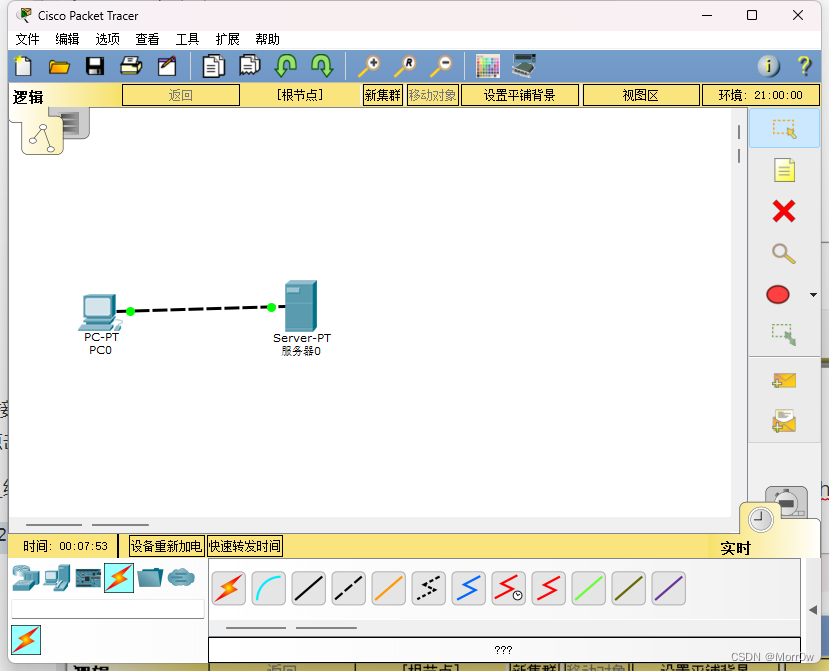Add a complex PDU envelope
Viewport: 829px width, 671px height.
(x=784, y=421)
